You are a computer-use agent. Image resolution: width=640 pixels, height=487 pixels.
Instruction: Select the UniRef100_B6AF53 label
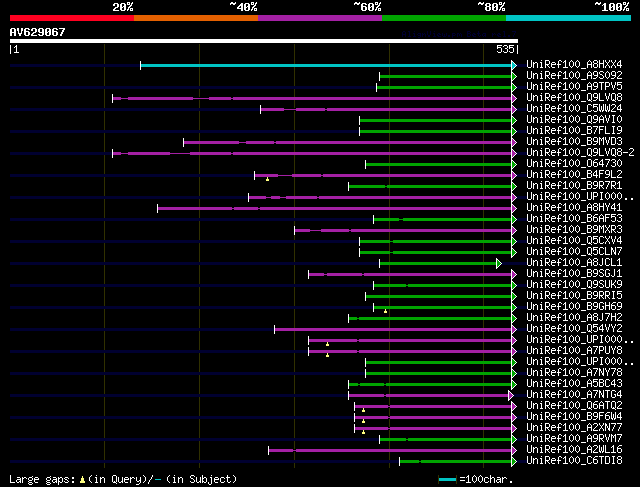pos(574,219)
